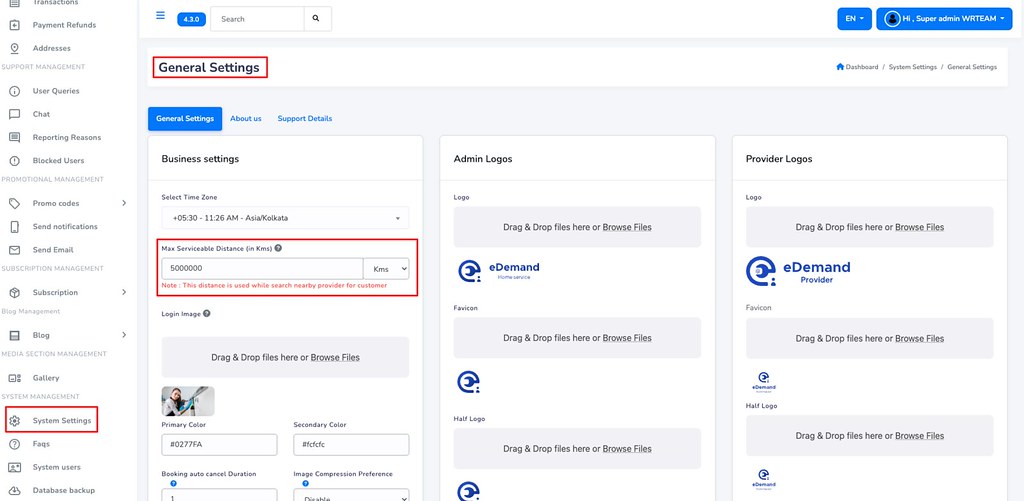Screen dimensions: 1024x501
Task: Click the Dashboard breadcrumb link
Action: 861,67
